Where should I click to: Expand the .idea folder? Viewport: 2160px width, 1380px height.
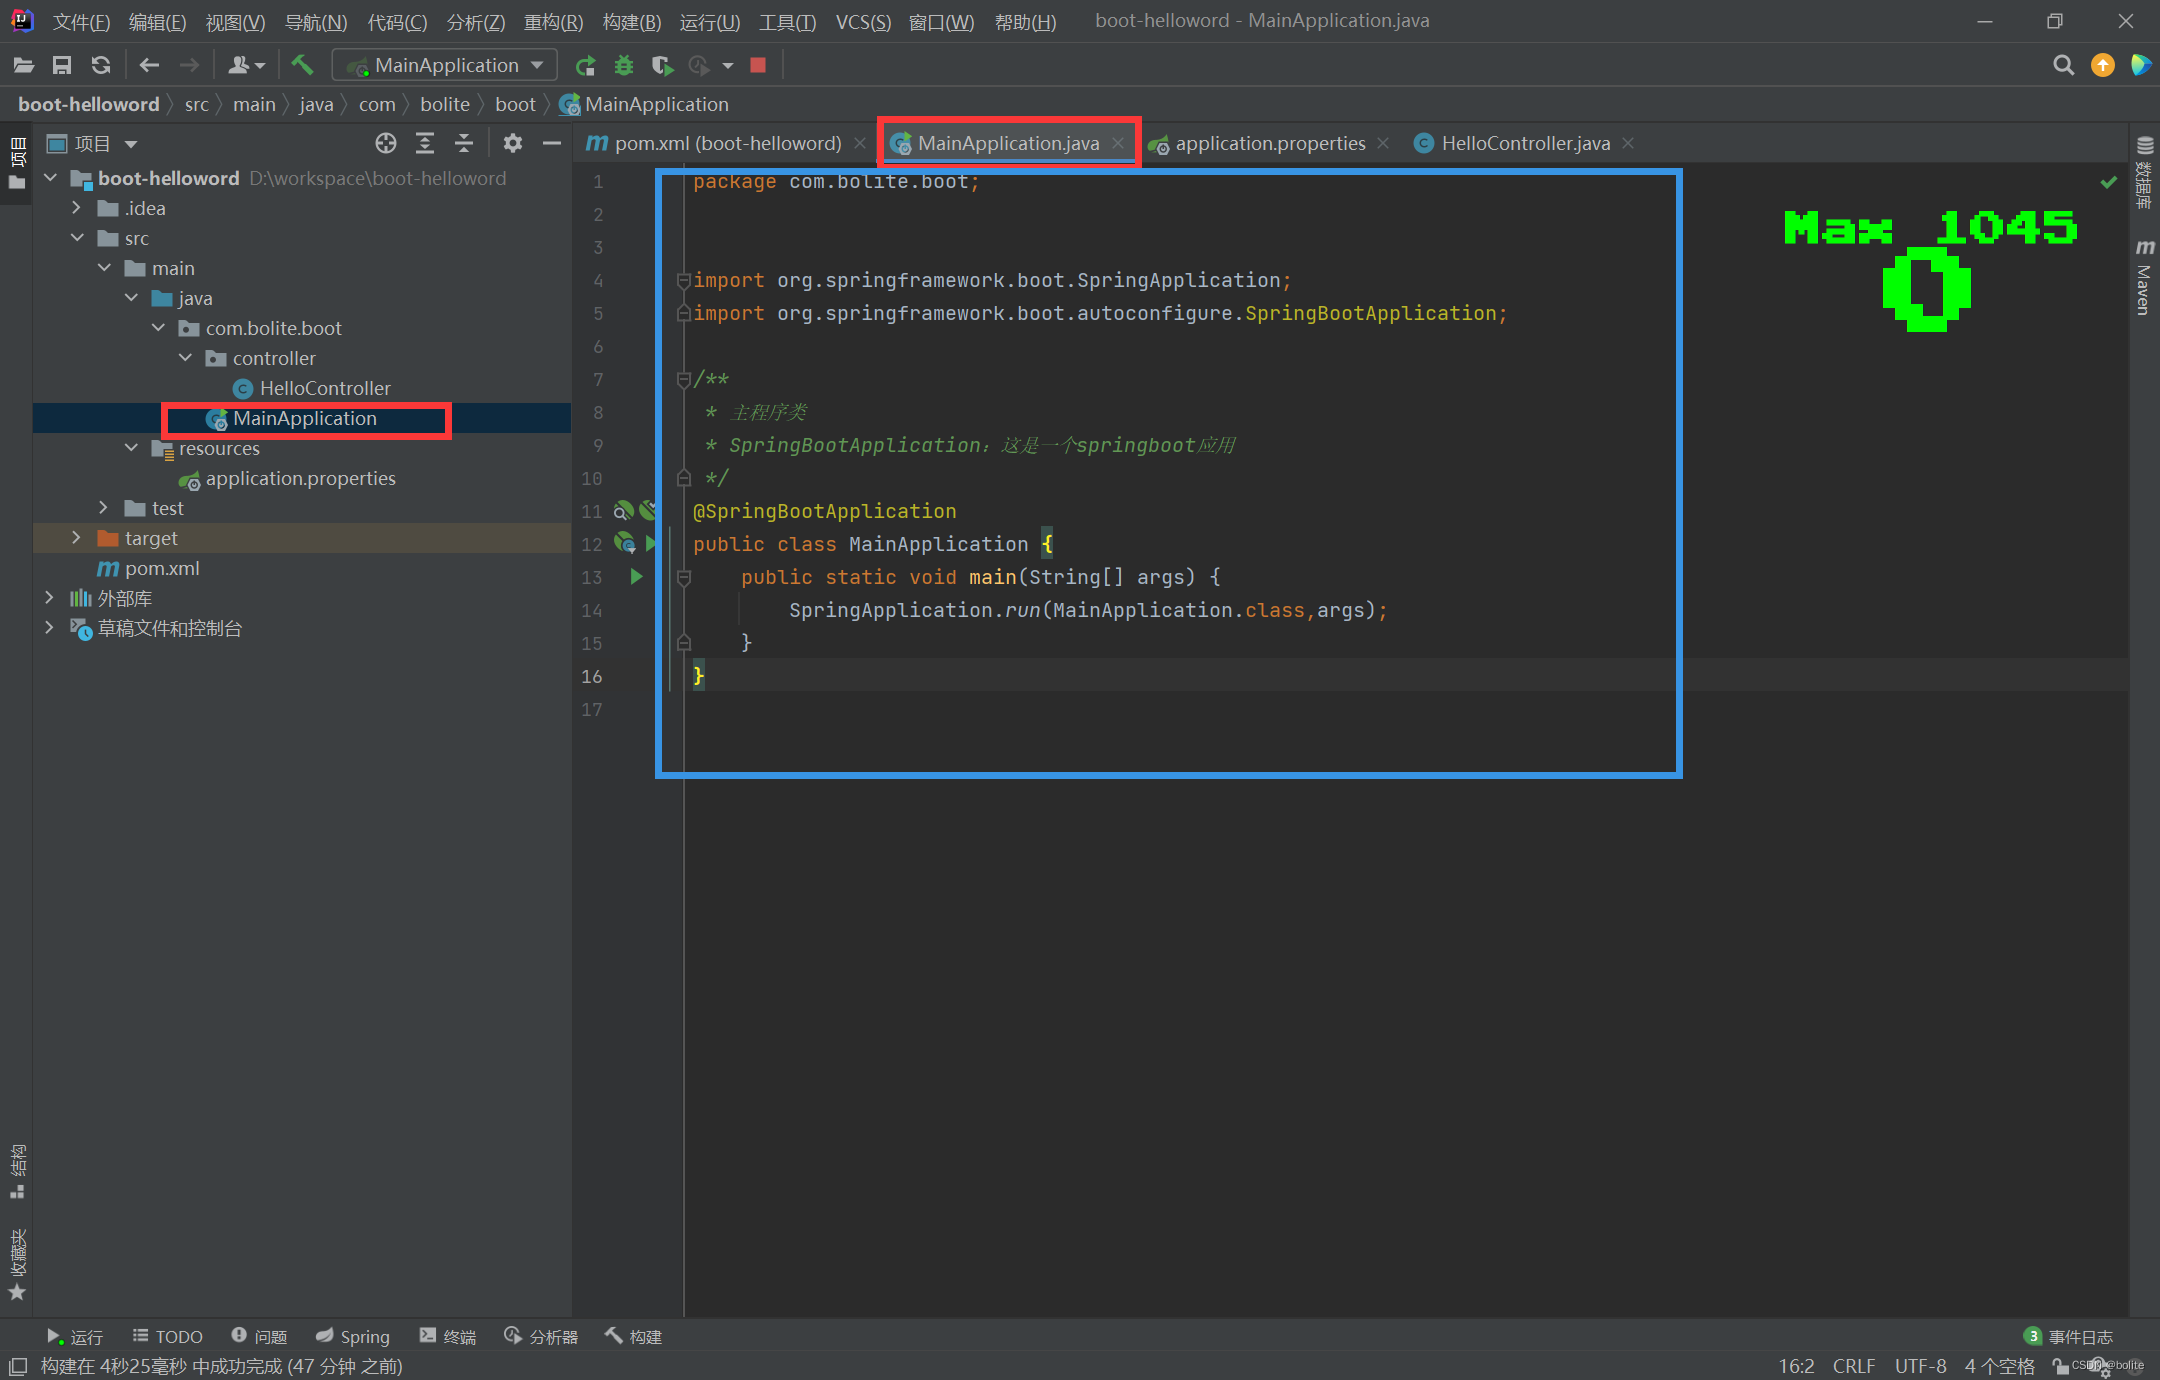pos(76,208)
